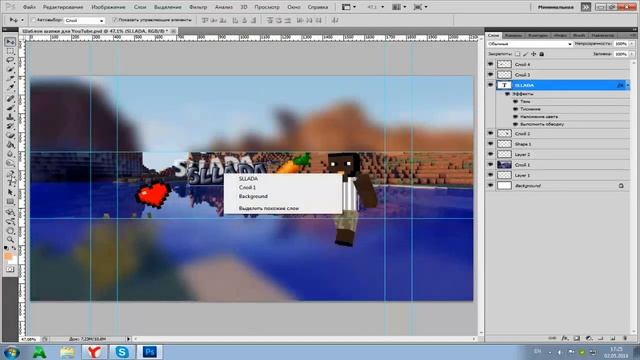640x360 pixels.
Task: Click the foreground color swatch
Action: 8,256
